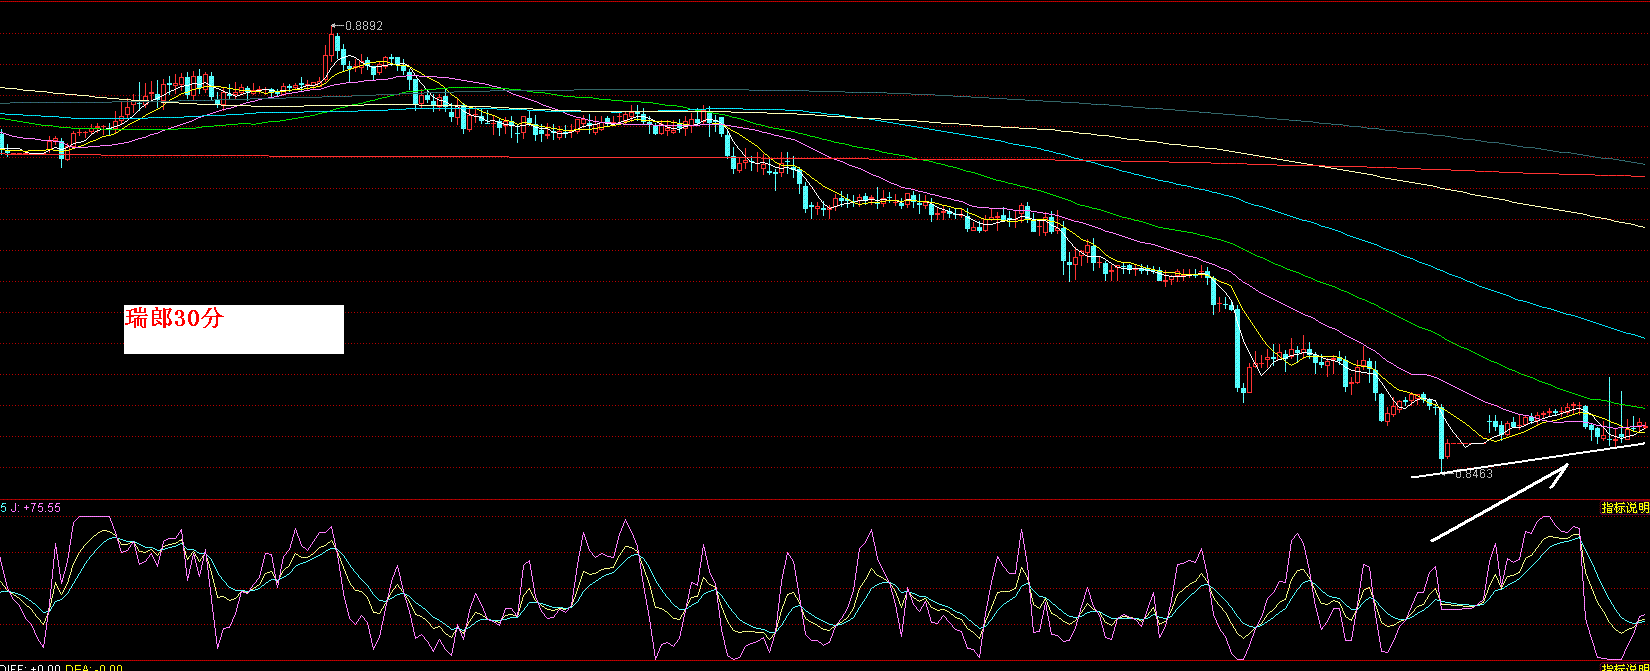Click the small arrow marker beside 0.8463
Viewport: 1650px width, 671px height.
(1445, 473)
